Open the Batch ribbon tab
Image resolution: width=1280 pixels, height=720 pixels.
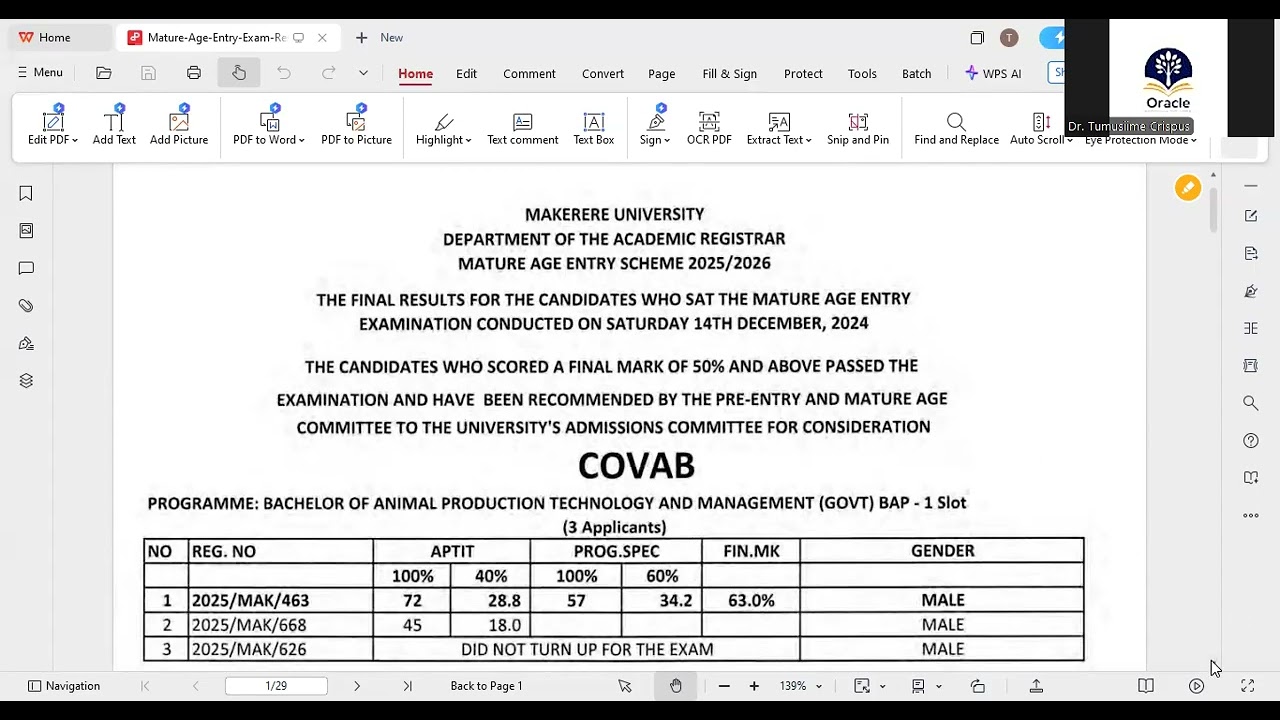coord(917,74)
